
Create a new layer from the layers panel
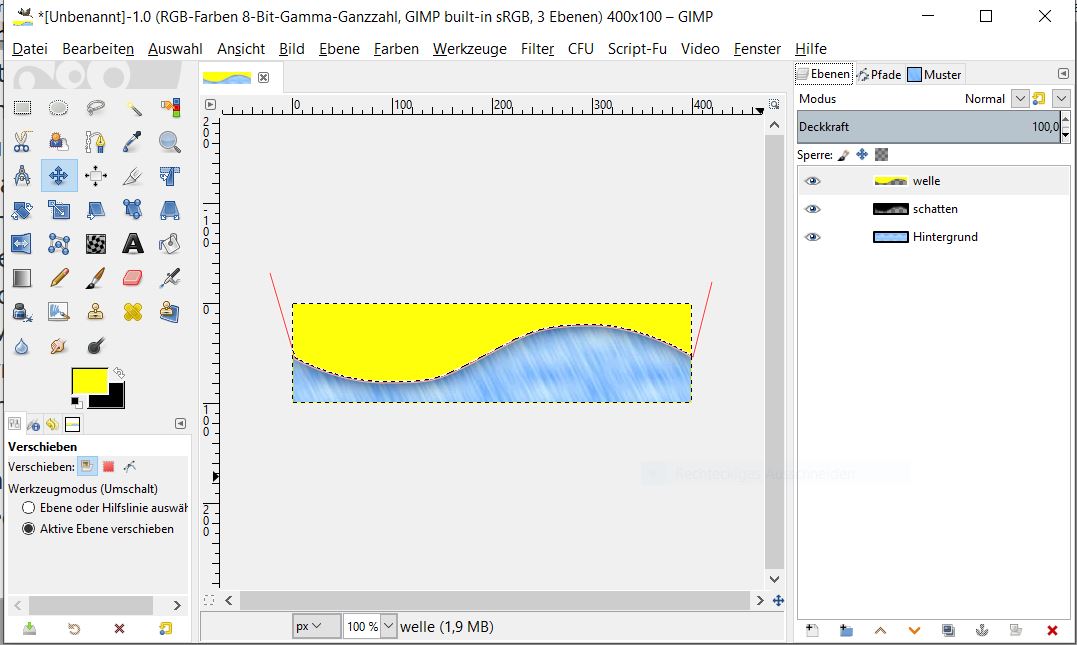tap(812, 630)
